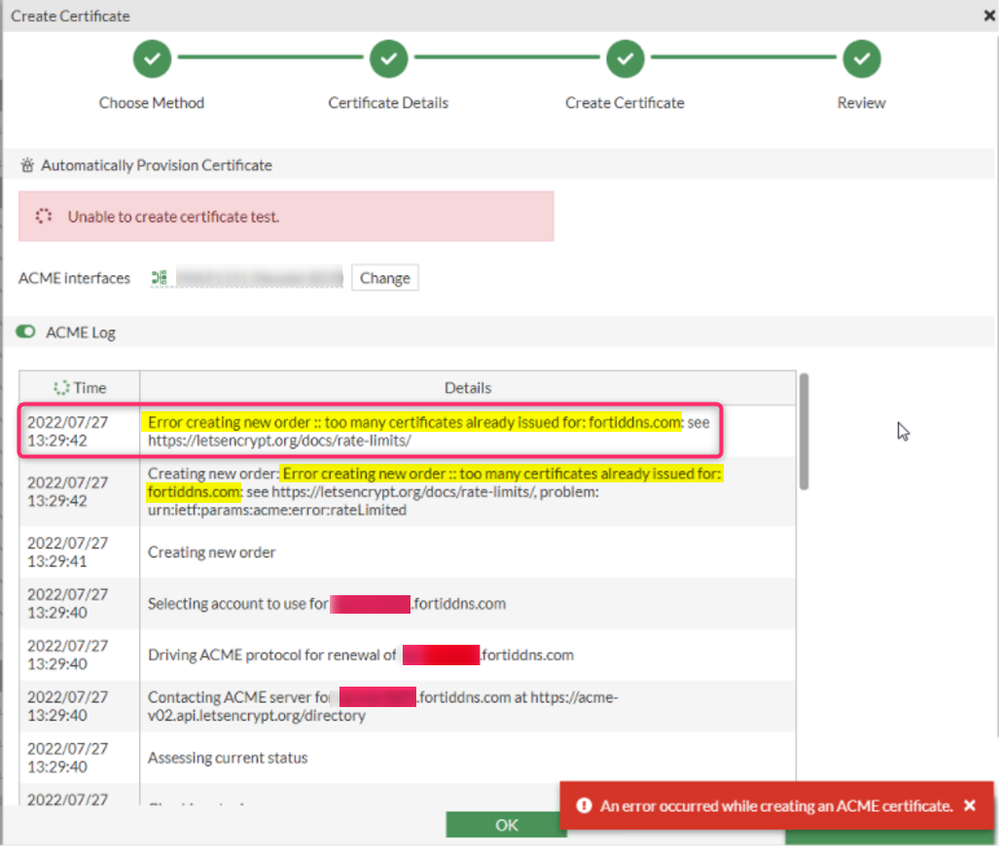
Task: Click the Create Certificate step checkmark
Action: (x=625, y=59)
